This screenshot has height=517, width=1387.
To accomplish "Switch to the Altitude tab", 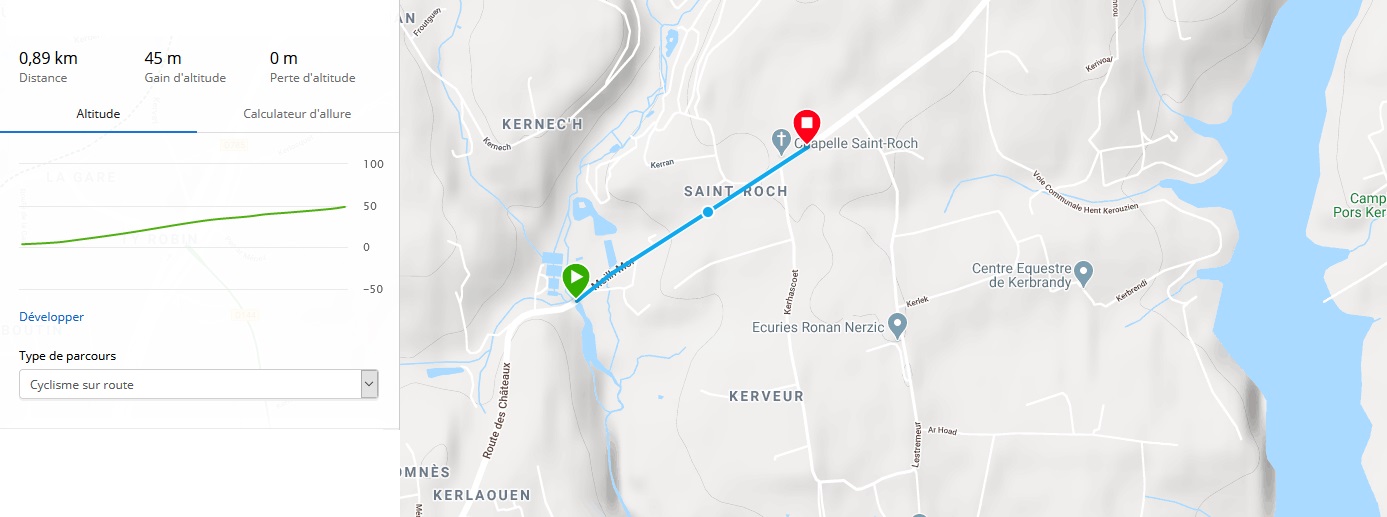I will (x=98, y=114).
